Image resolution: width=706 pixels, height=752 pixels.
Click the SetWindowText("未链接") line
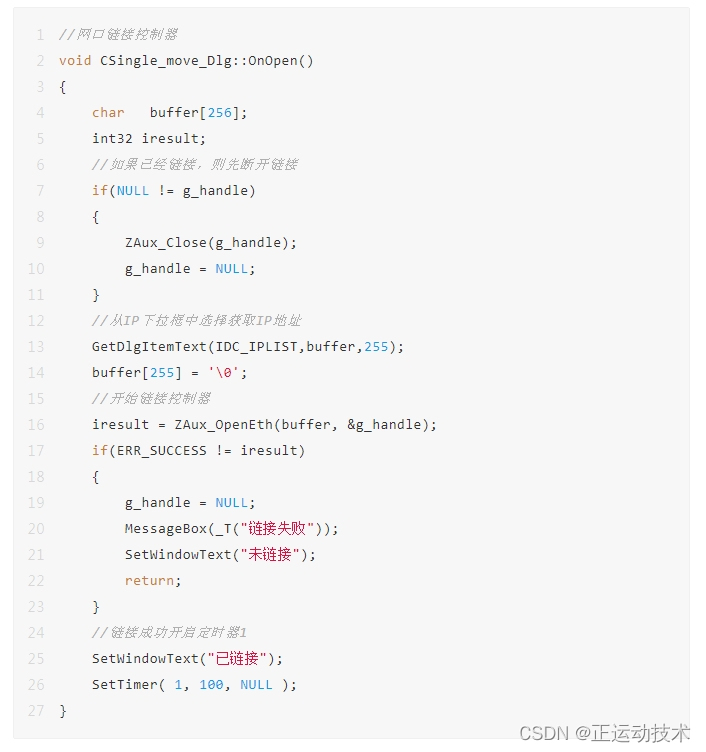220,555
